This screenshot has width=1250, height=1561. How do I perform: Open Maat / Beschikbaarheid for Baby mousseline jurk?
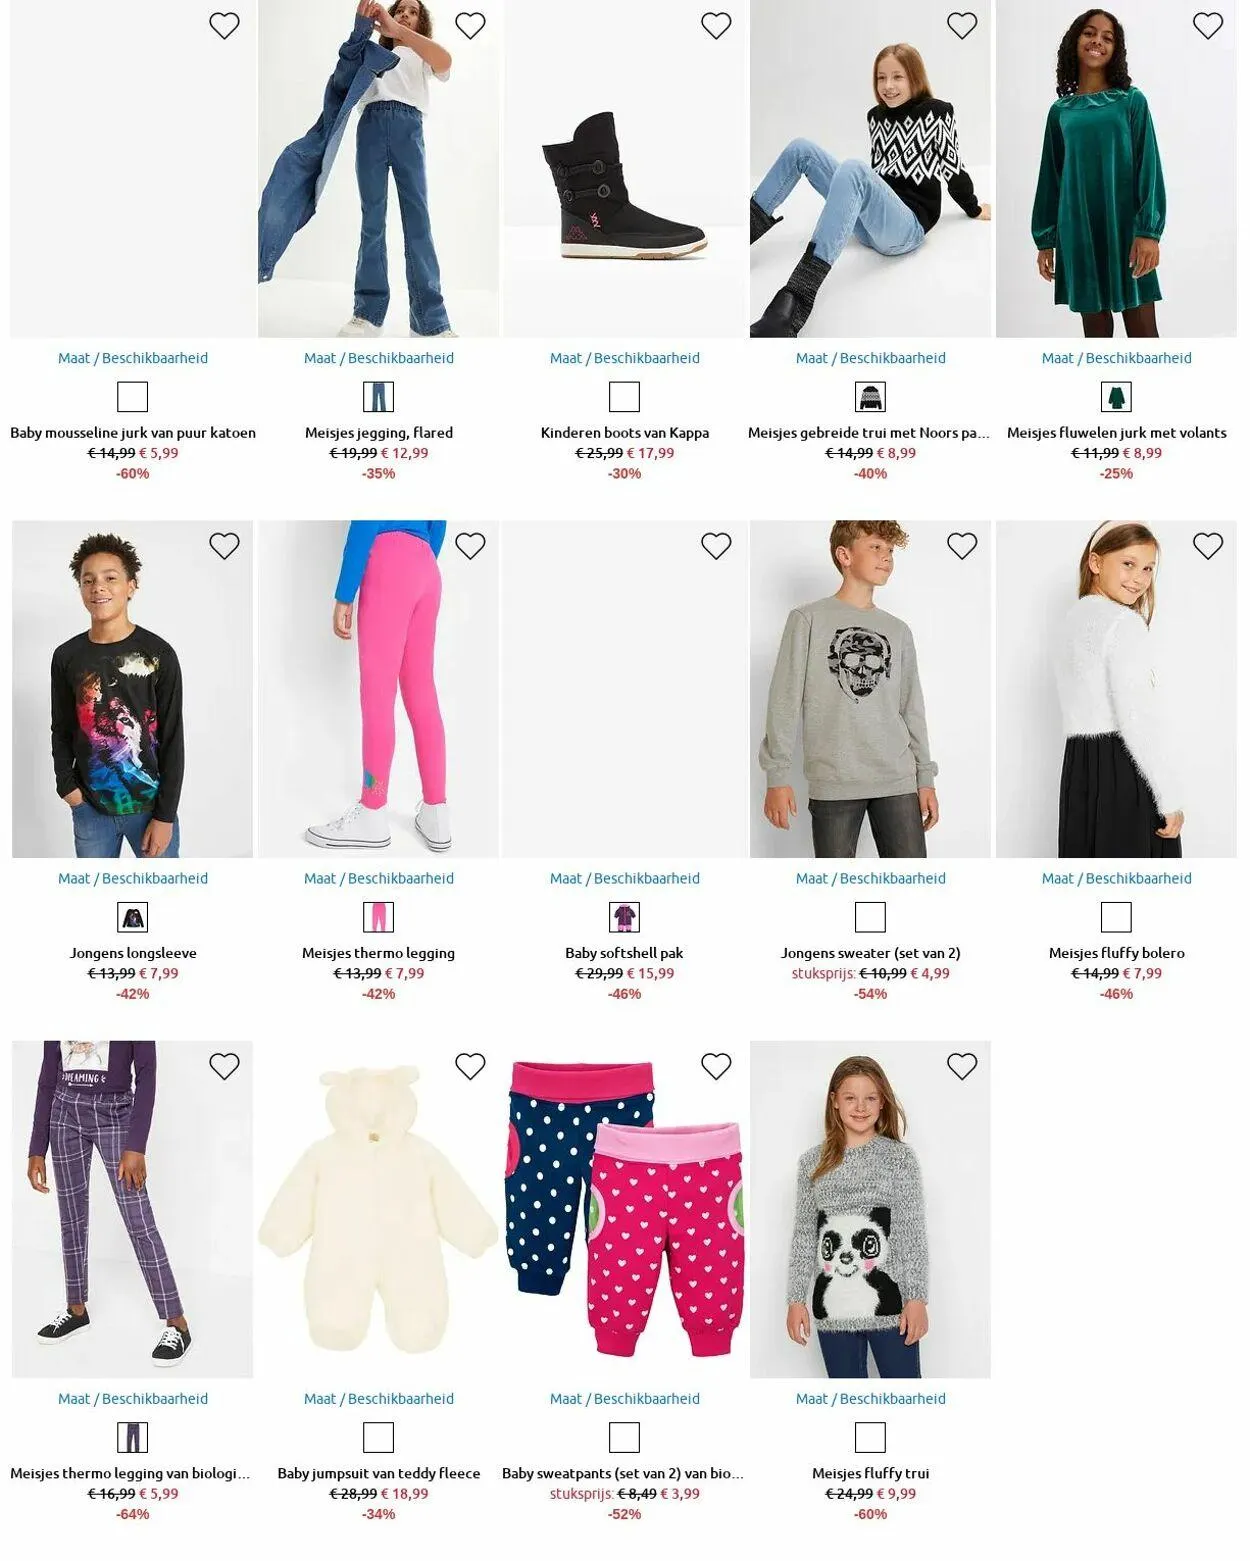pos(133,358)
